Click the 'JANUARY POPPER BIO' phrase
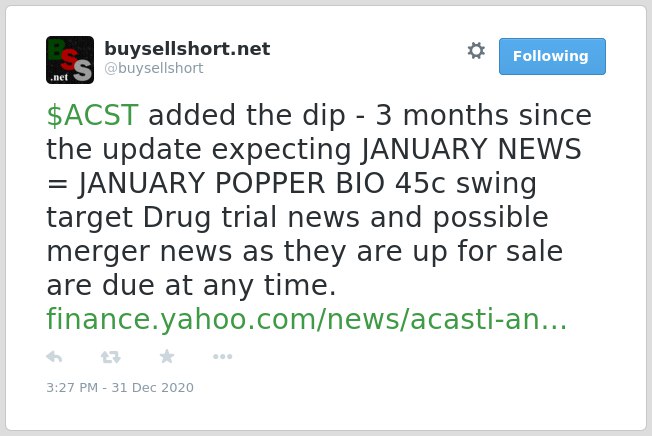 pyautogui.click(x=232, y=183)
